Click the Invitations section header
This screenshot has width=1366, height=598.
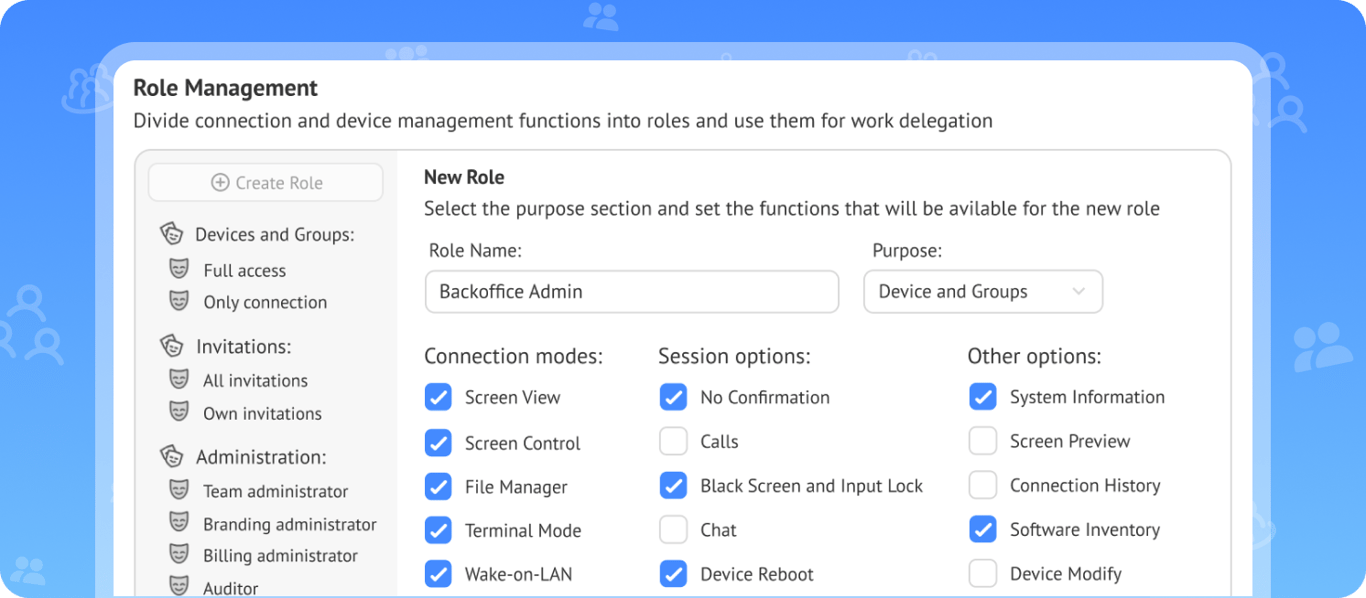[243, 347]
